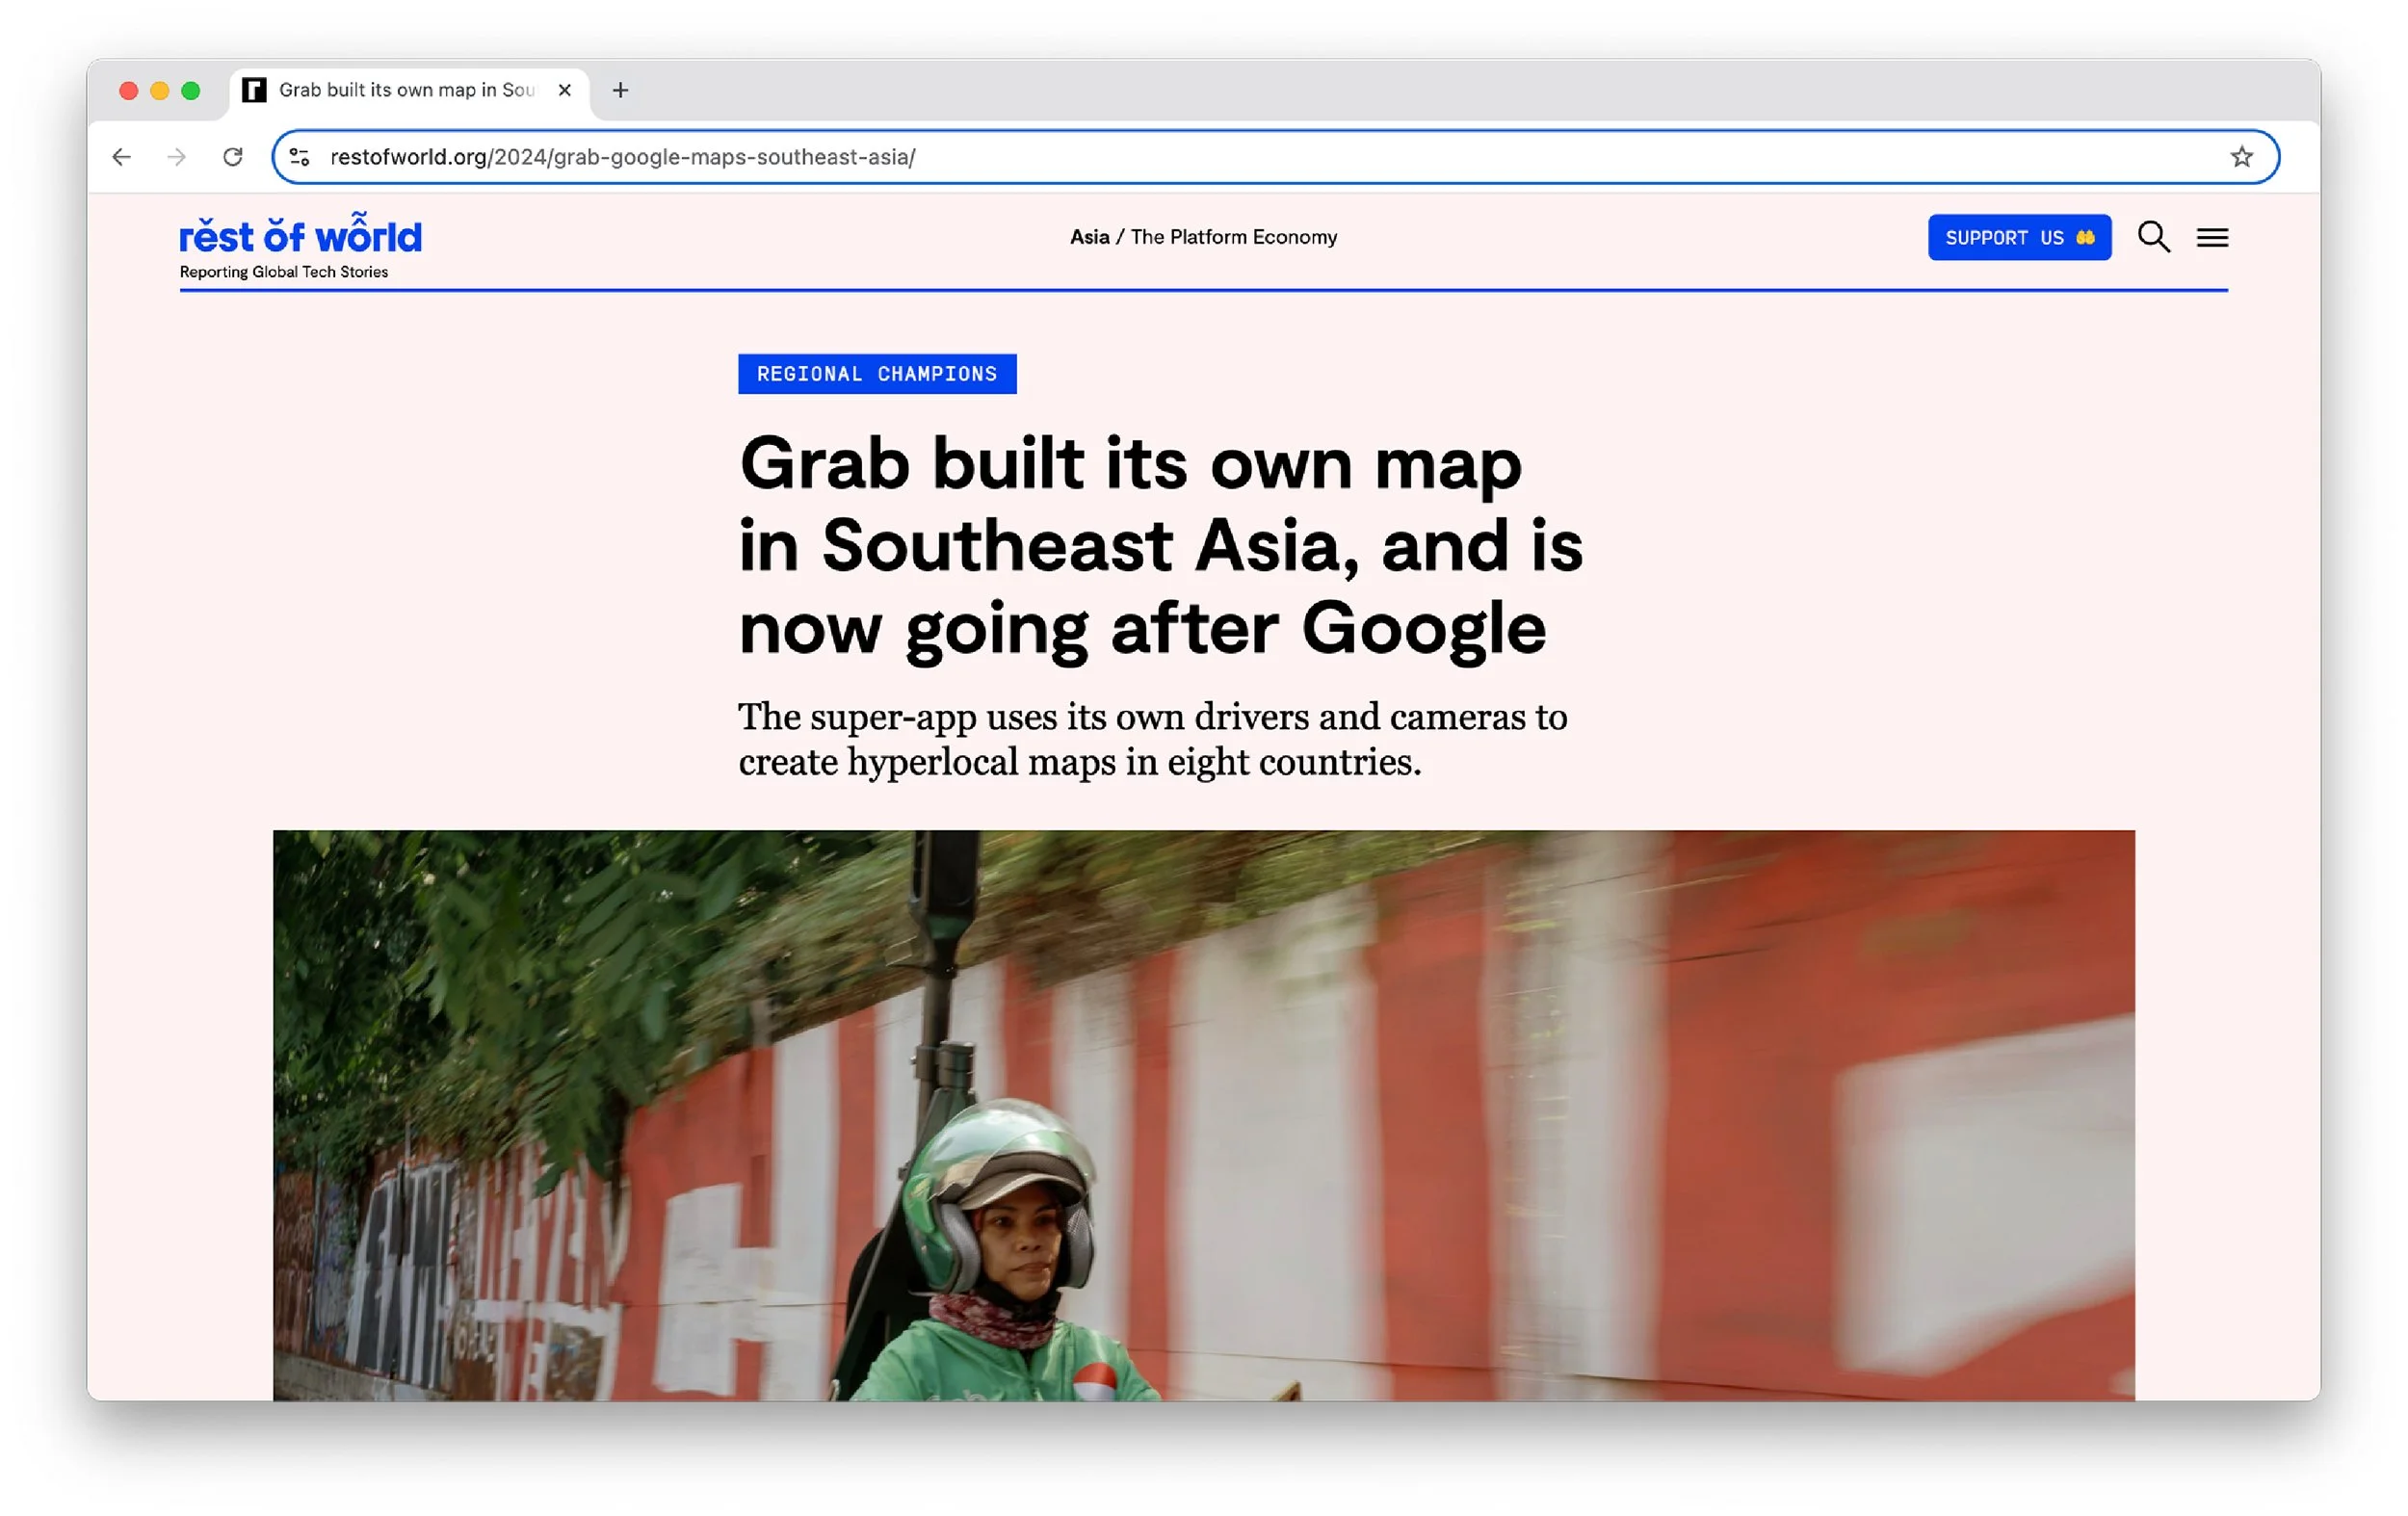The image size is (2408, 1516).
Task: Reload the page with refresh icon
Action: [x=233, y=157]
